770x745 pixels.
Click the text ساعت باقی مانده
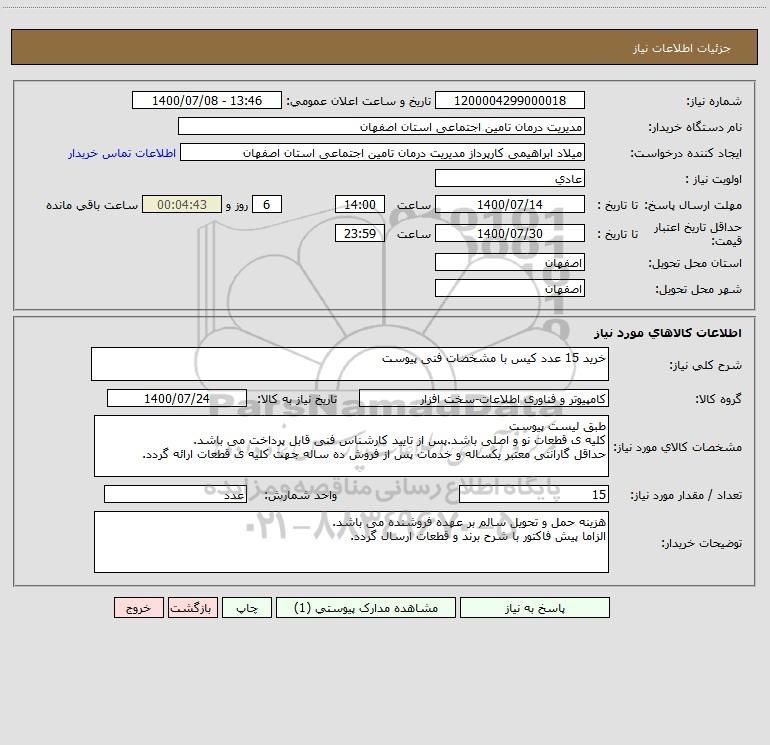pyautogui.click(x=92, y=205)
